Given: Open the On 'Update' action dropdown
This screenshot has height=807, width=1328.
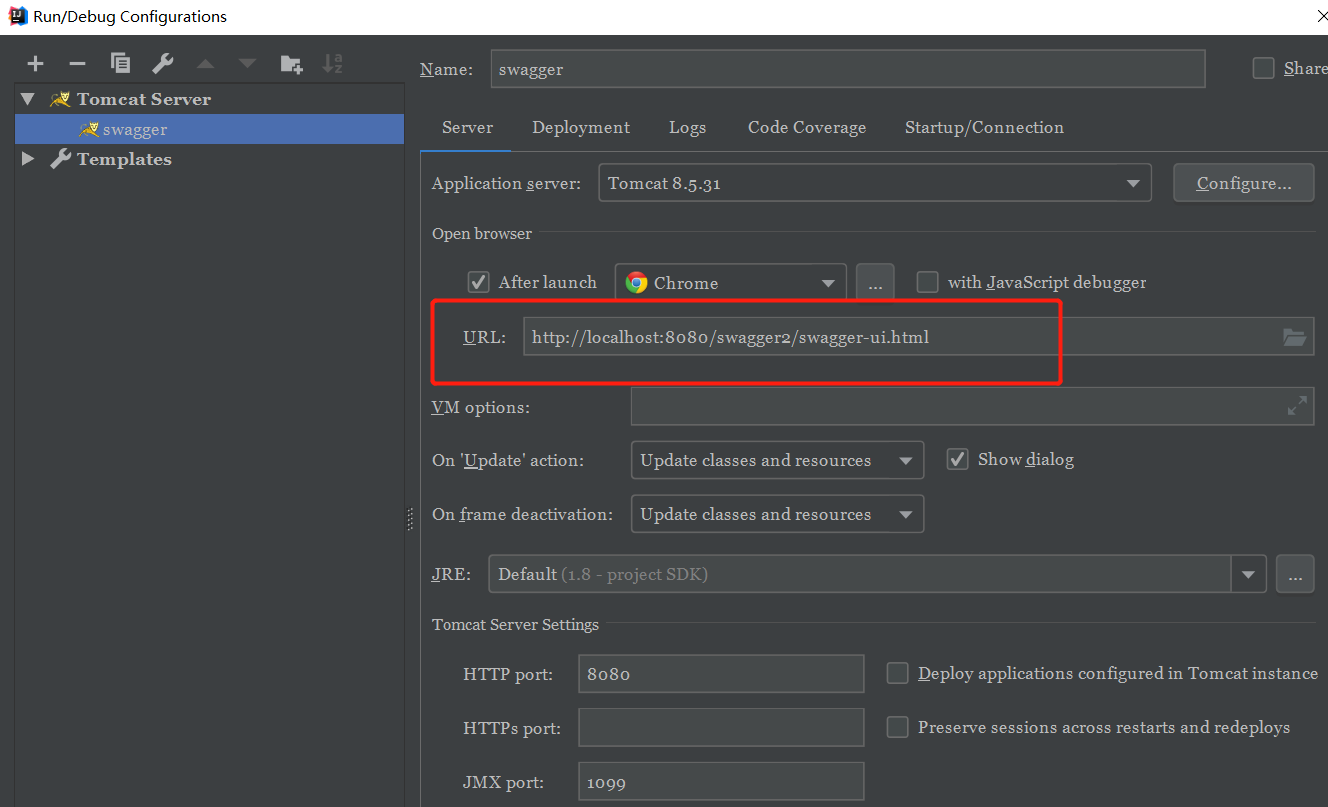Looking at the screenshot, I should click(777, 460).
